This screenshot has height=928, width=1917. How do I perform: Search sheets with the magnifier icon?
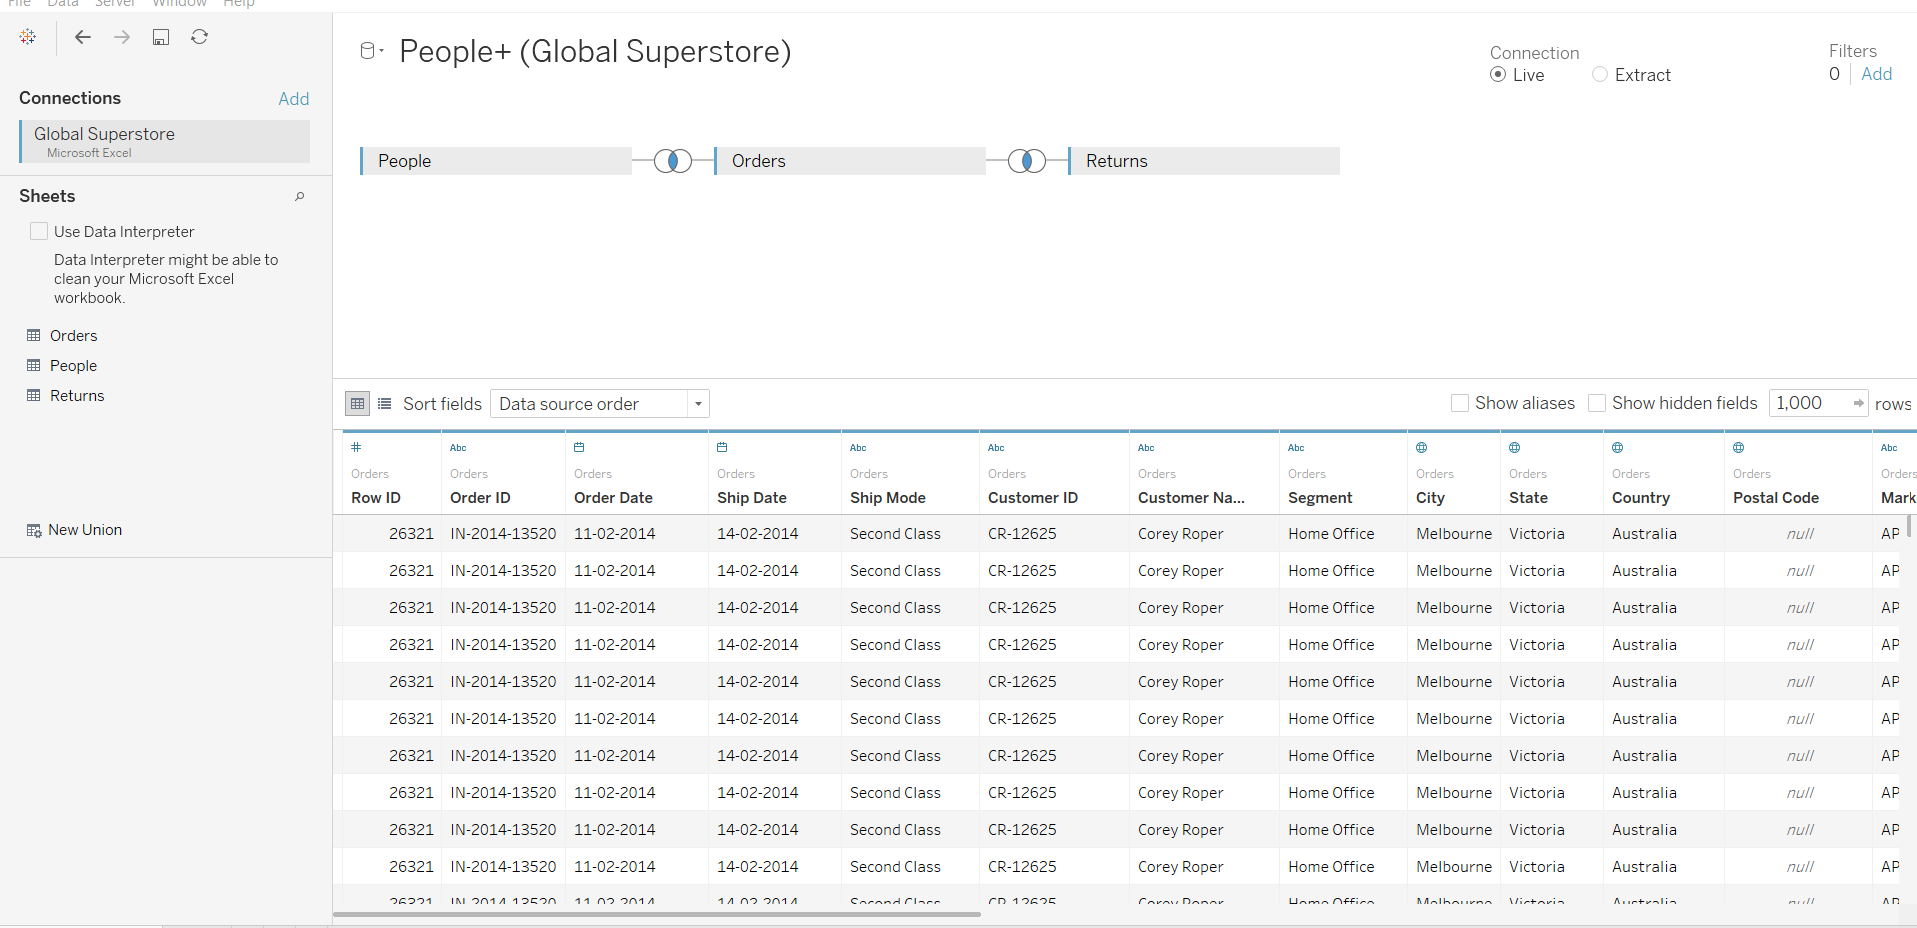coord(299,197)
